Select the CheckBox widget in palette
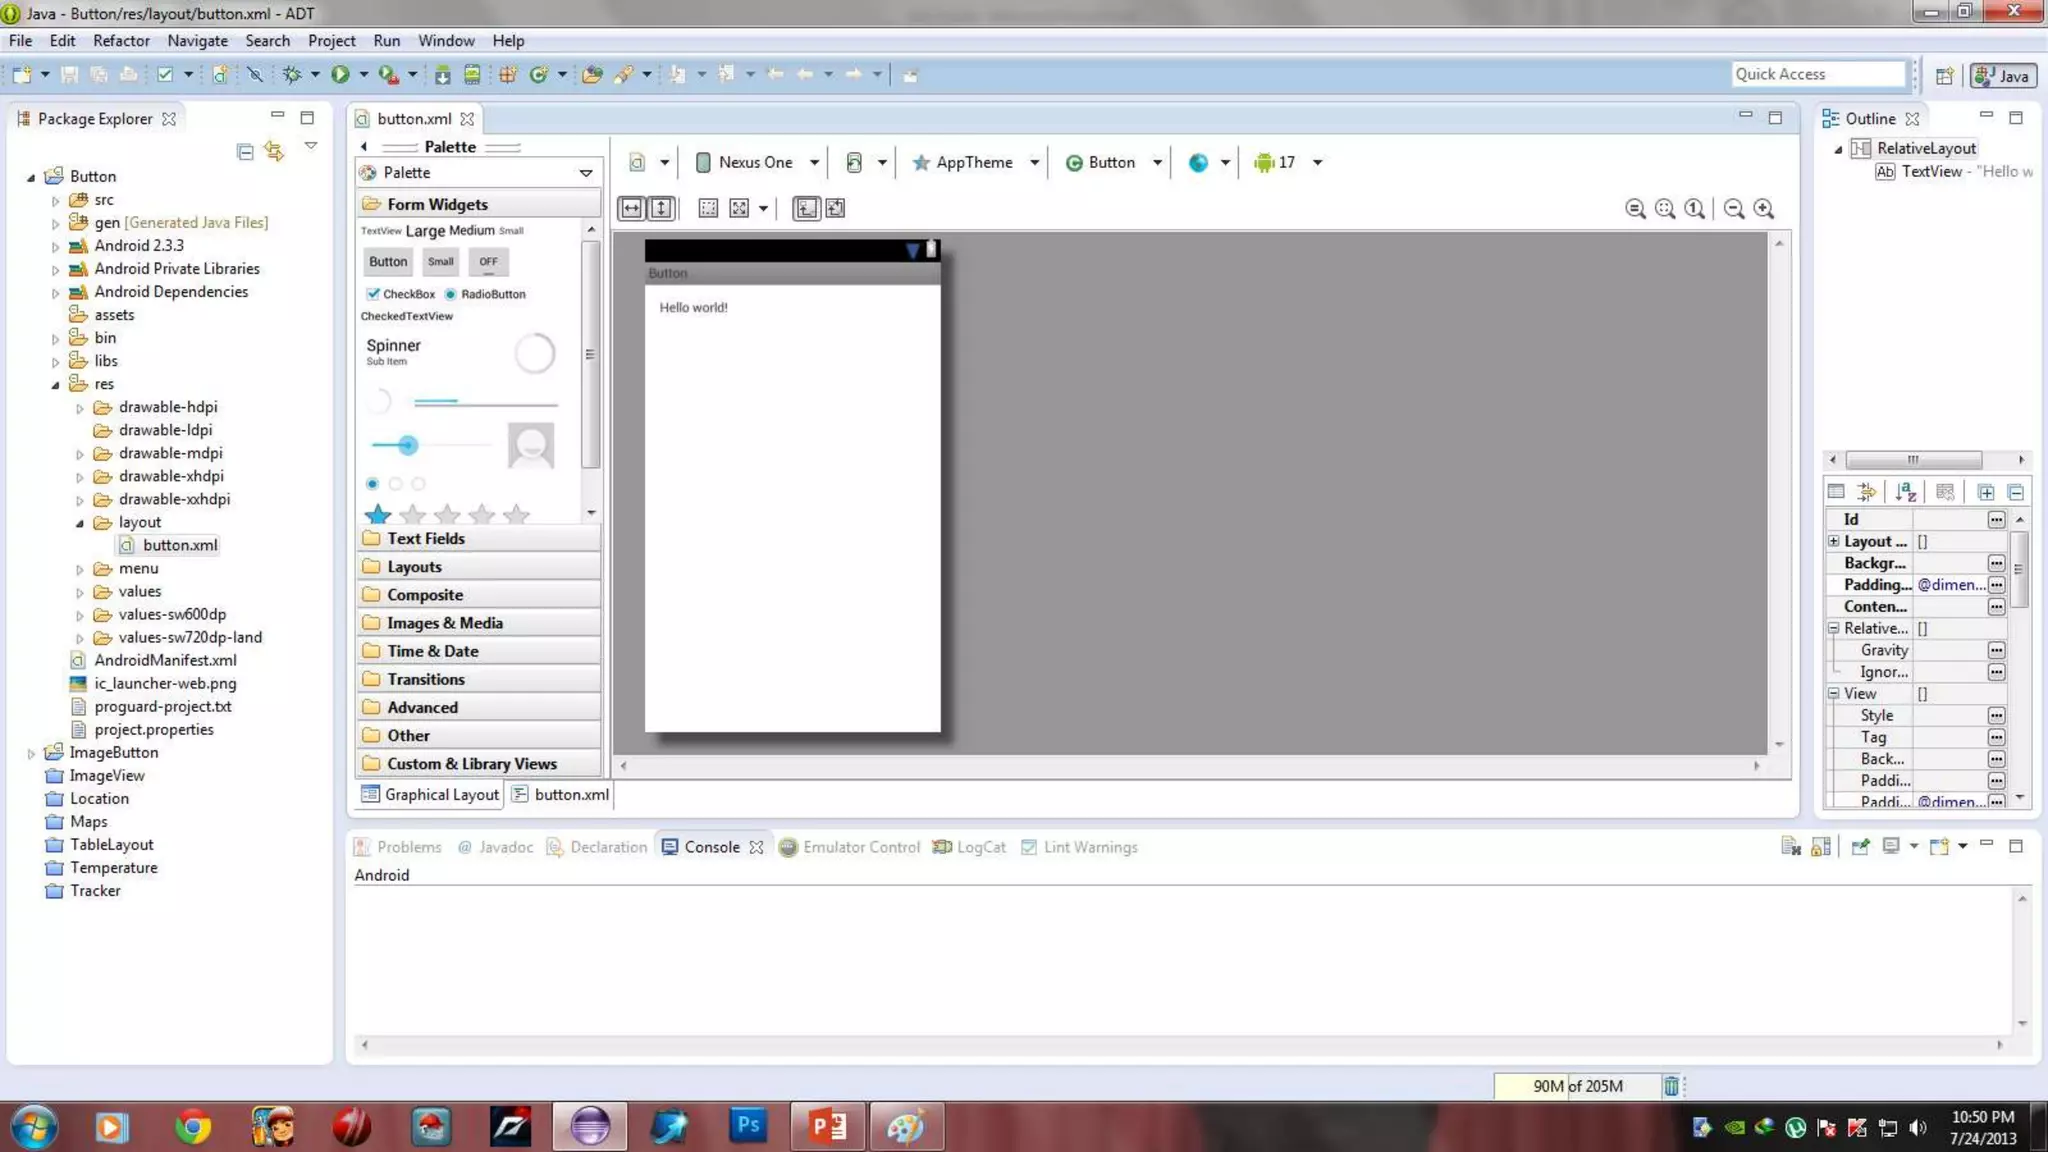The image size is (2048, 1152). pos(399,294)
